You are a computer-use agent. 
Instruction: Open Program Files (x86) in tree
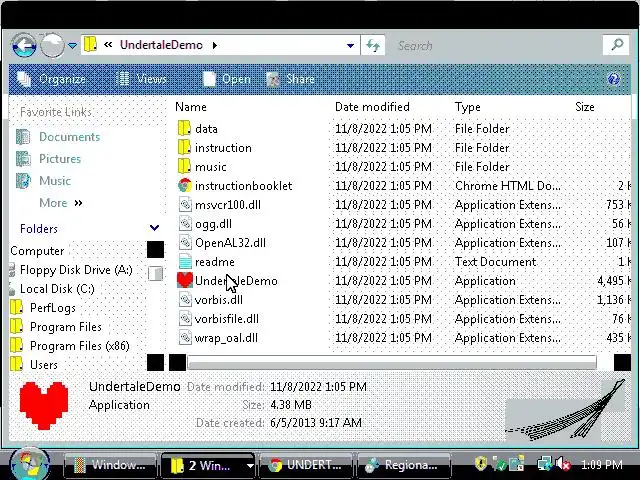pos(80,346)
